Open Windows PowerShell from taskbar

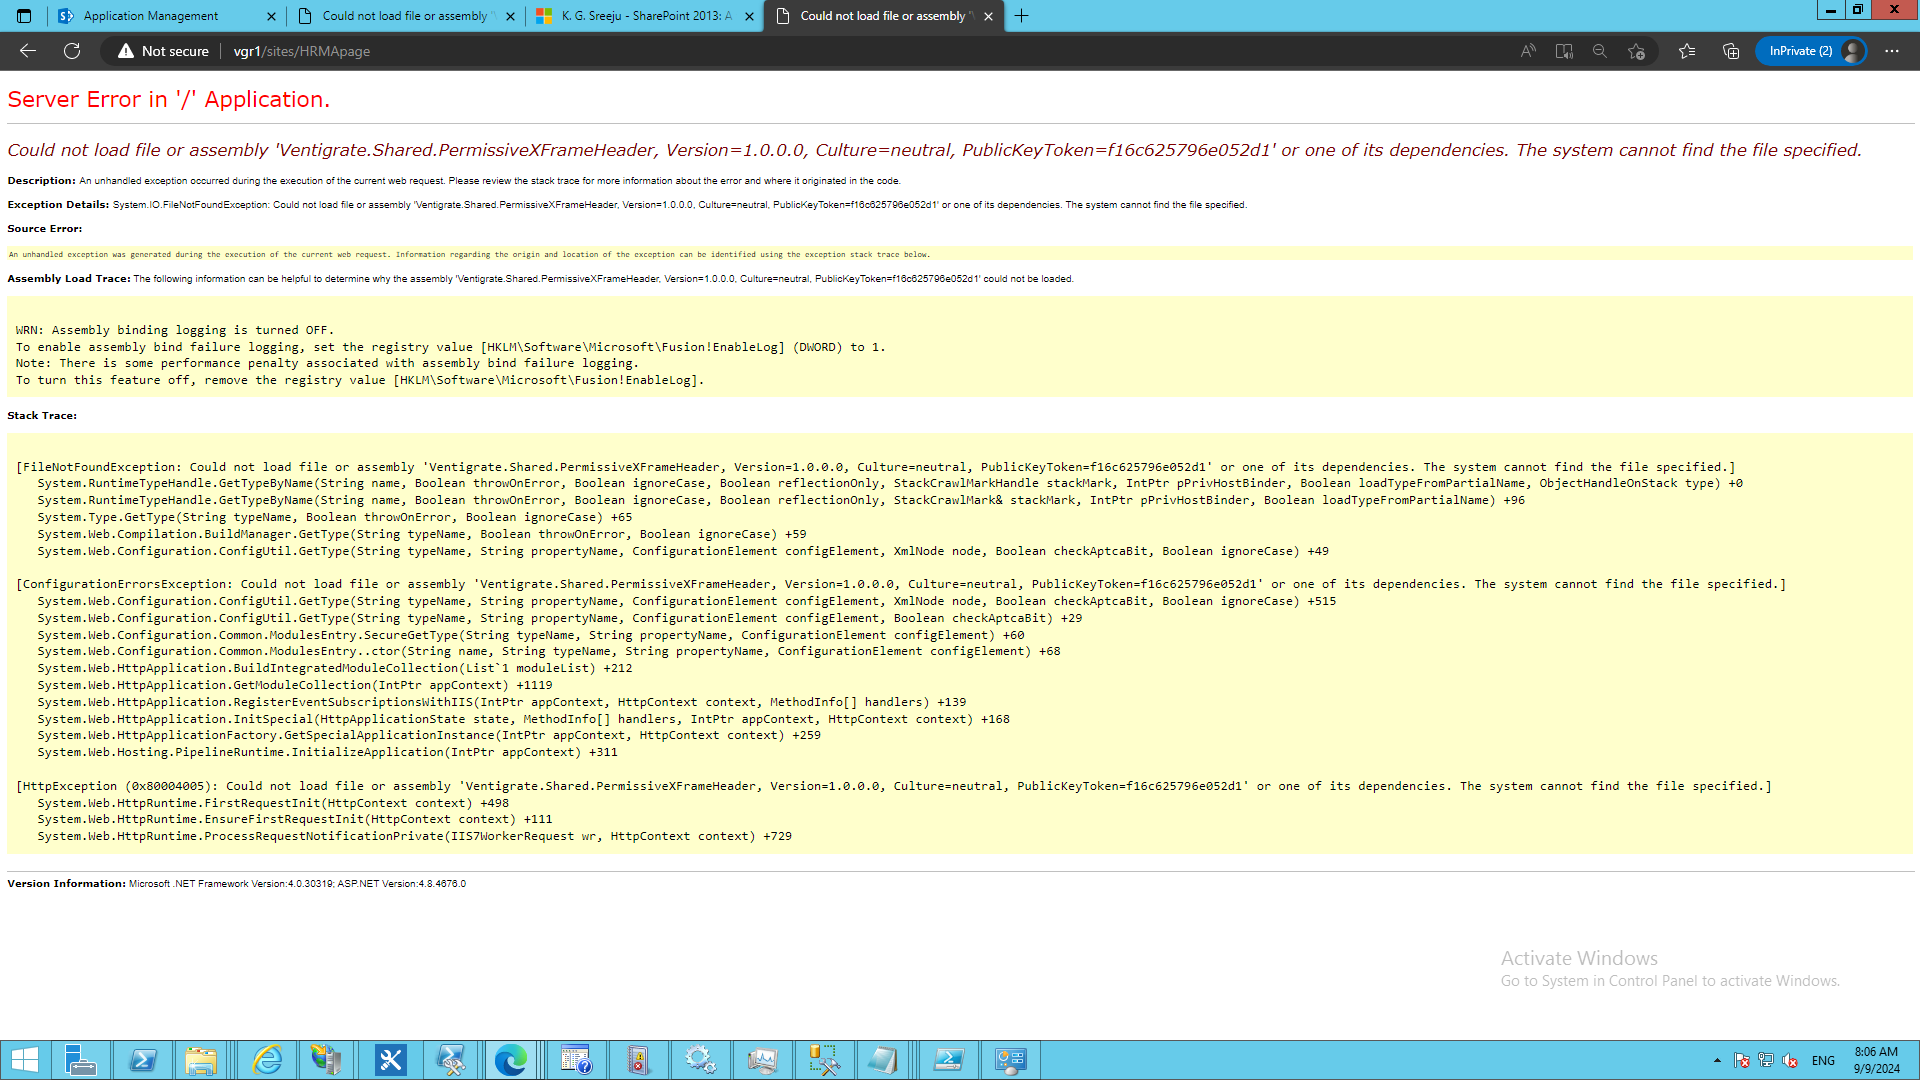point(142,1060)
